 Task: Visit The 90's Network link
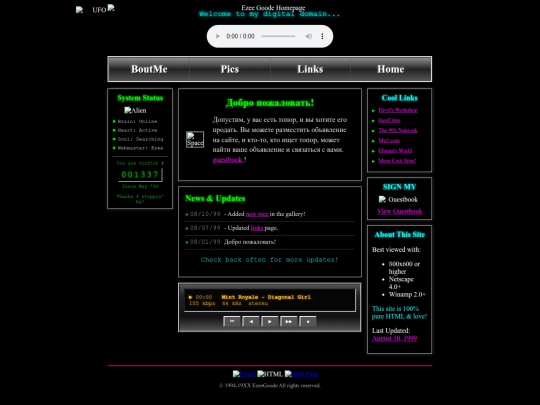398,130
